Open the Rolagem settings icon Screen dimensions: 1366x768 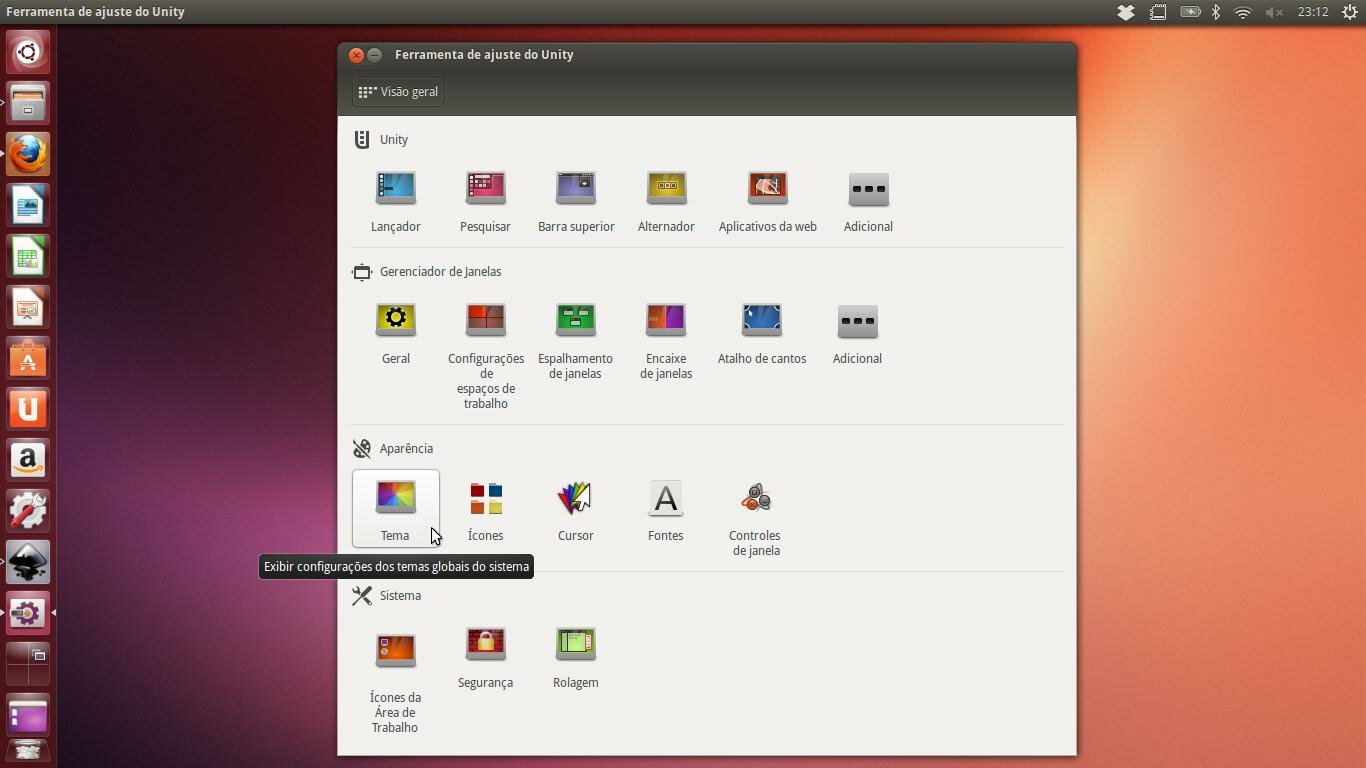(576, 644)
